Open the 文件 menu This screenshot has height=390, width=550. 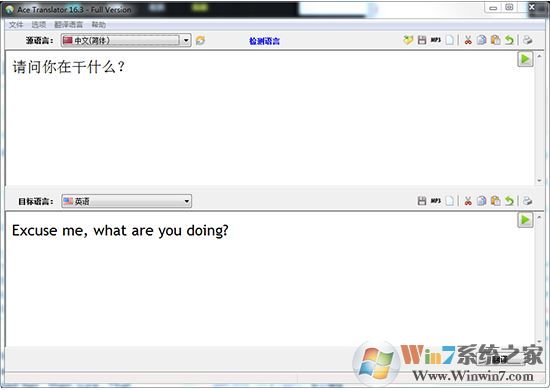(16, 25)
